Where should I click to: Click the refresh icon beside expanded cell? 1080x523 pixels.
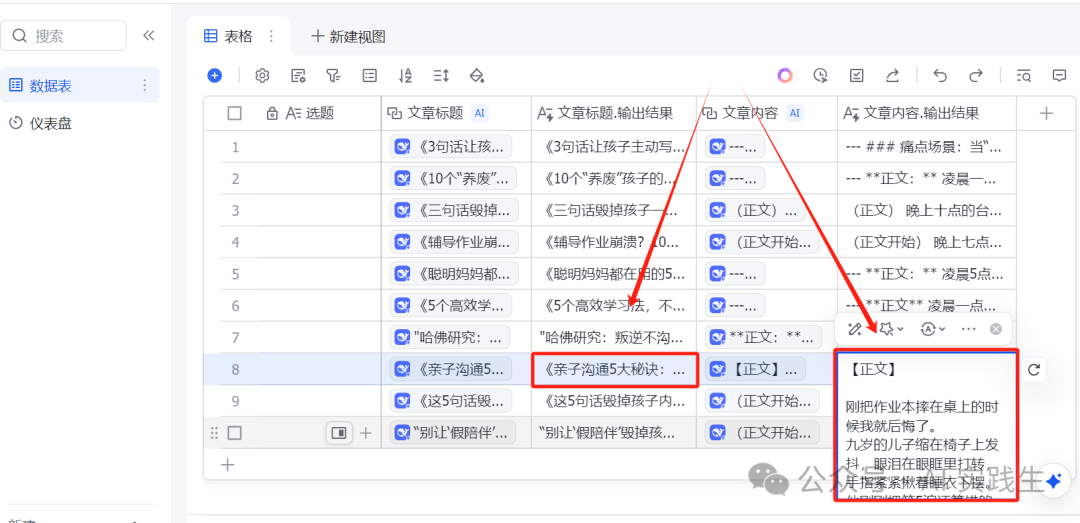click(1035, 369)
